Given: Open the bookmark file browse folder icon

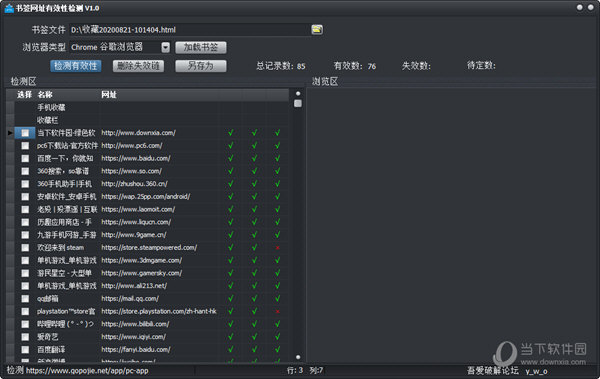Looking at the screenshot, I should click(x=317, y=29).
